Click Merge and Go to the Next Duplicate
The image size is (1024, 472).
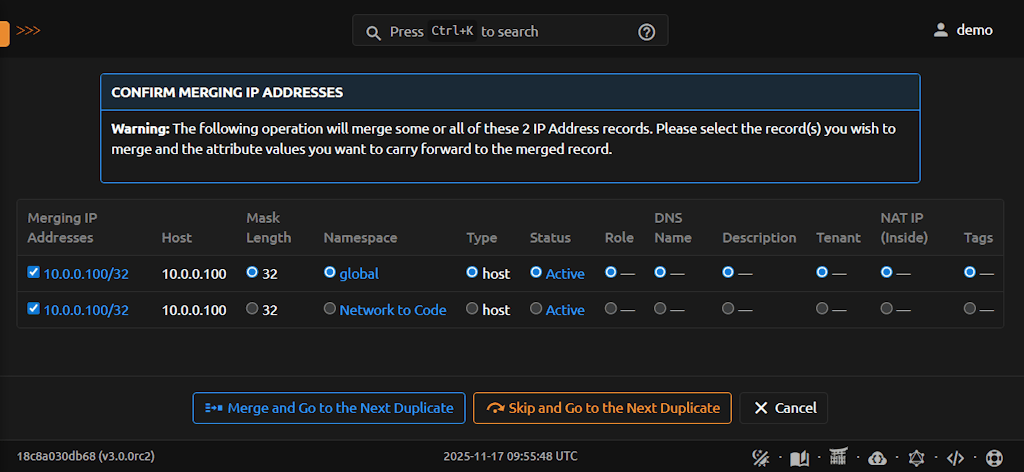click(328, 408)
